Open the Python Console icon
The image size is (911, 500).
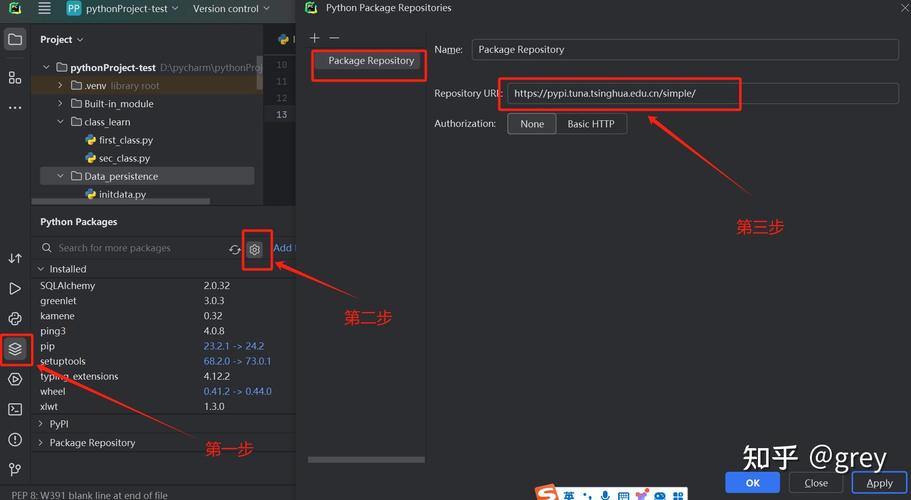coord(15,318)
